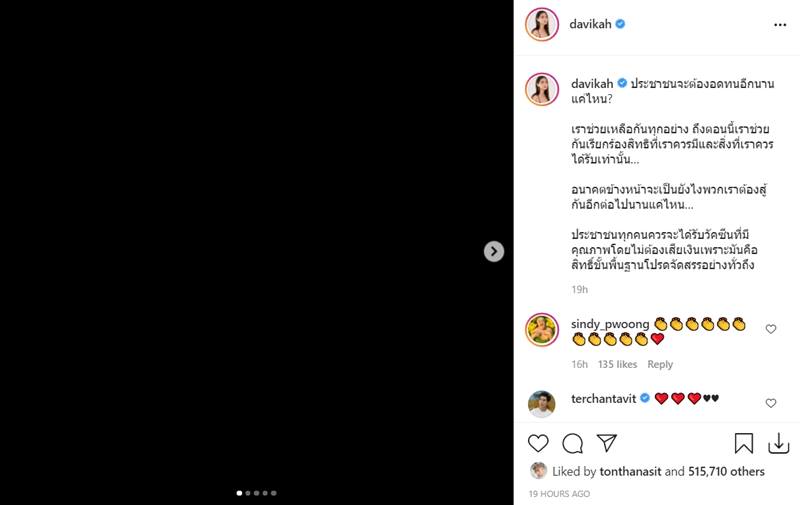The width and height of the screenshot is (800, 505).
Task: Reply to sindy_pwoong's comment
Action: click(x=660, y=365)
